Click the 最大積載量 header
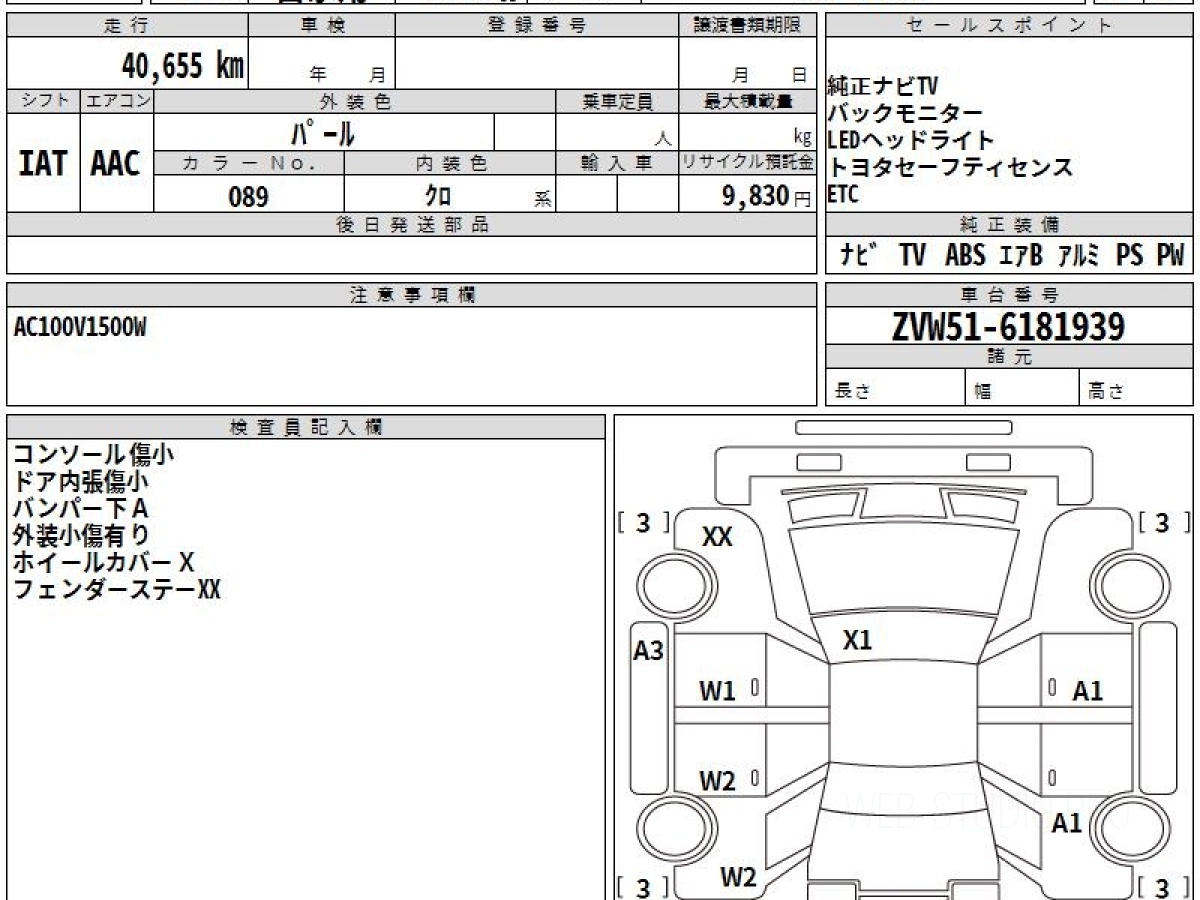 point(747,101)
